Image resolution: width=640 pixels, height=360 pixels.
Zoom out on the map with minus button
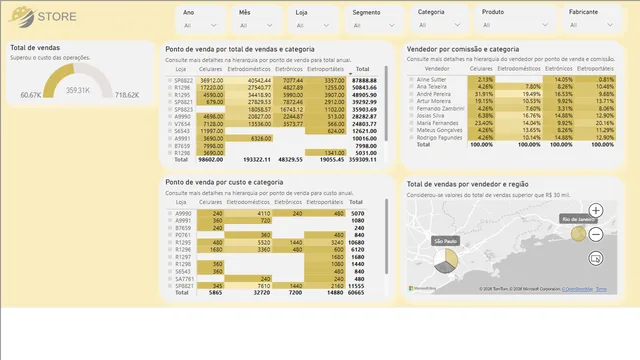coord(596,234)
